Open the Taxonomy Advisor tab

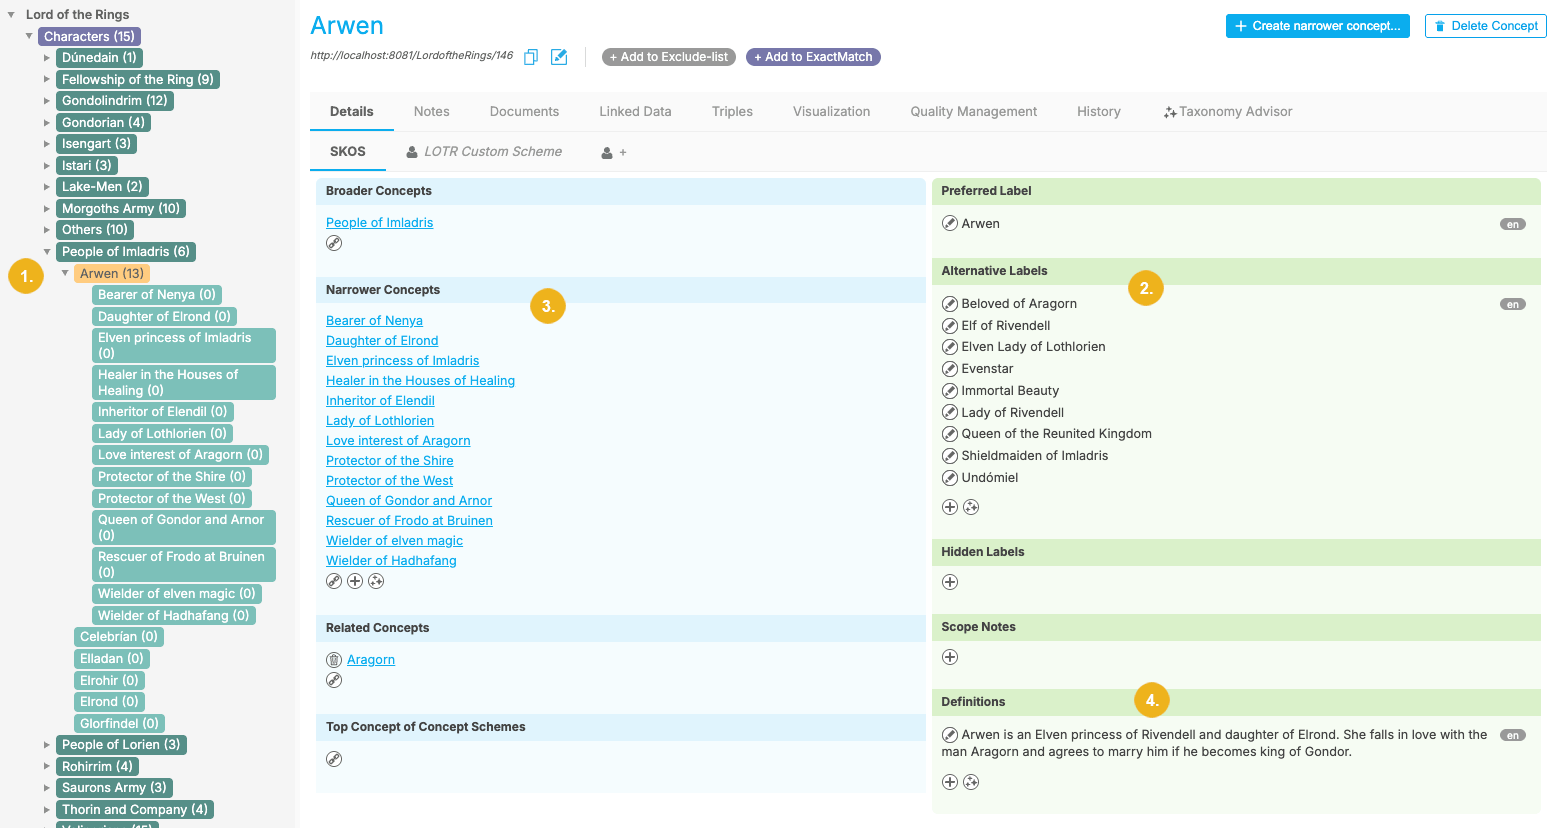pyautogui.click(x=1227, y=112)
